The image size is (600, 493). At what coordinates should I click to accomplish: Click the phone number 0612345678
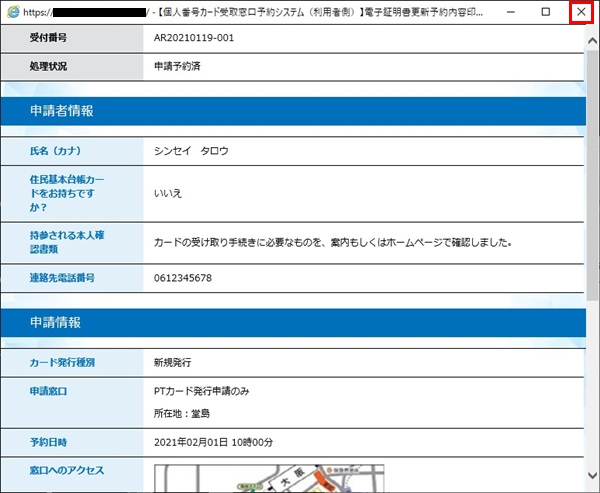tap(183, 277)
